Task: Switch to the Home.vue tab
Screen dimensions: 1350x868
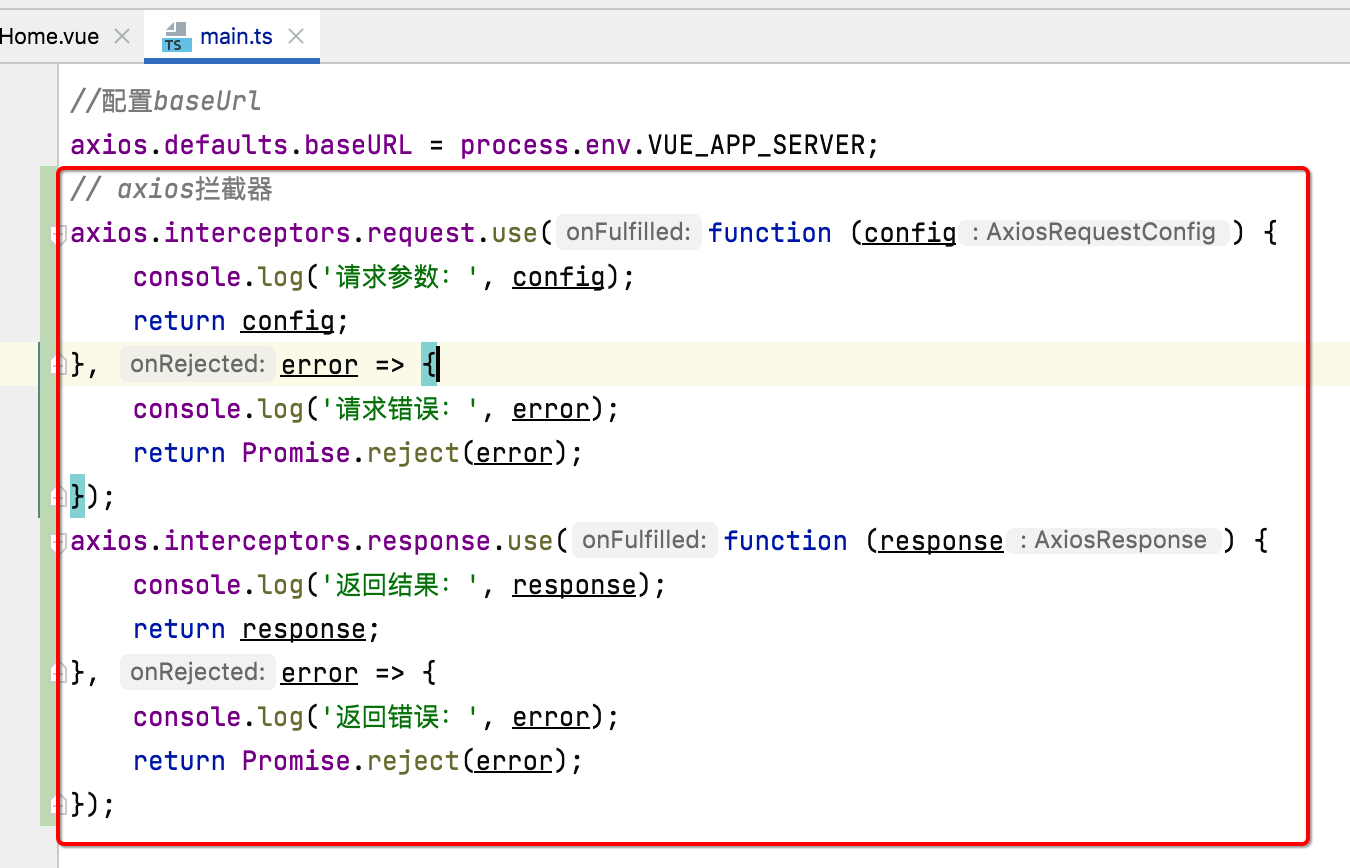Action: (x=50, y=37)
